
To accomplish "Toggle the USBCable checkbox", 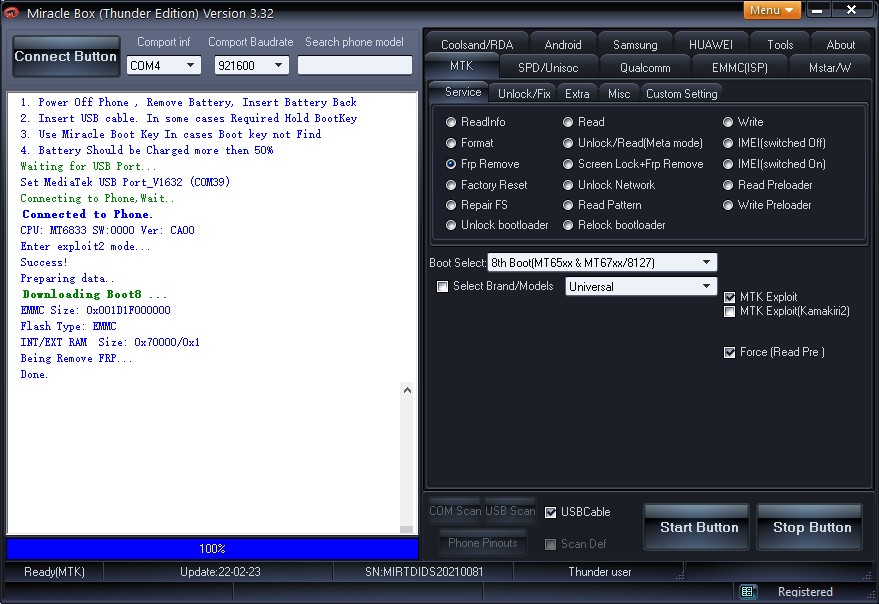I will pyautogui.click(x=550, y=512).
